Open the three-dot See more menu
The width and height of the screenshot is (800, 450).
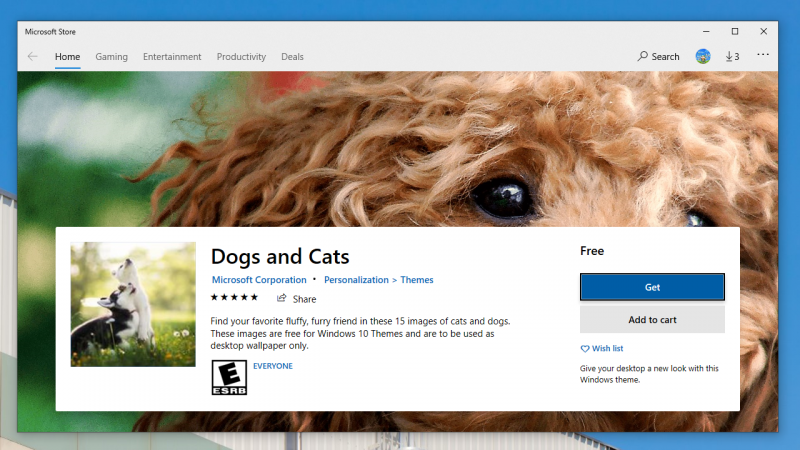pyautogui.click(x=763, y=55)
